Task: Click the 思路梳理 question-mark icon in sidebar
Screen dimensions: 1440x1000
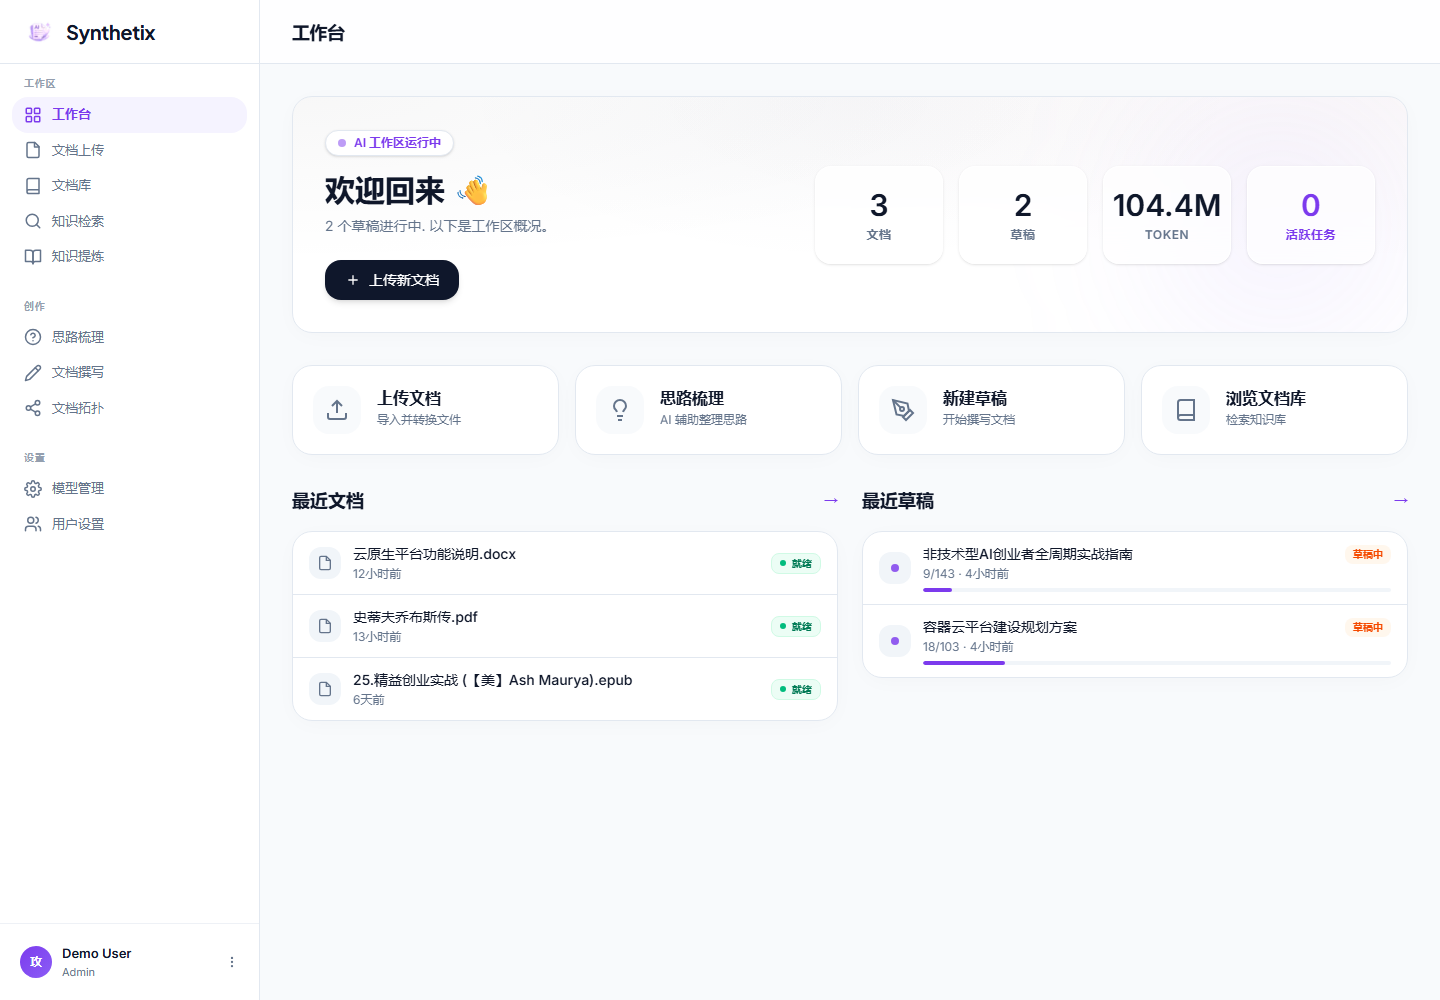Action: 33,337
